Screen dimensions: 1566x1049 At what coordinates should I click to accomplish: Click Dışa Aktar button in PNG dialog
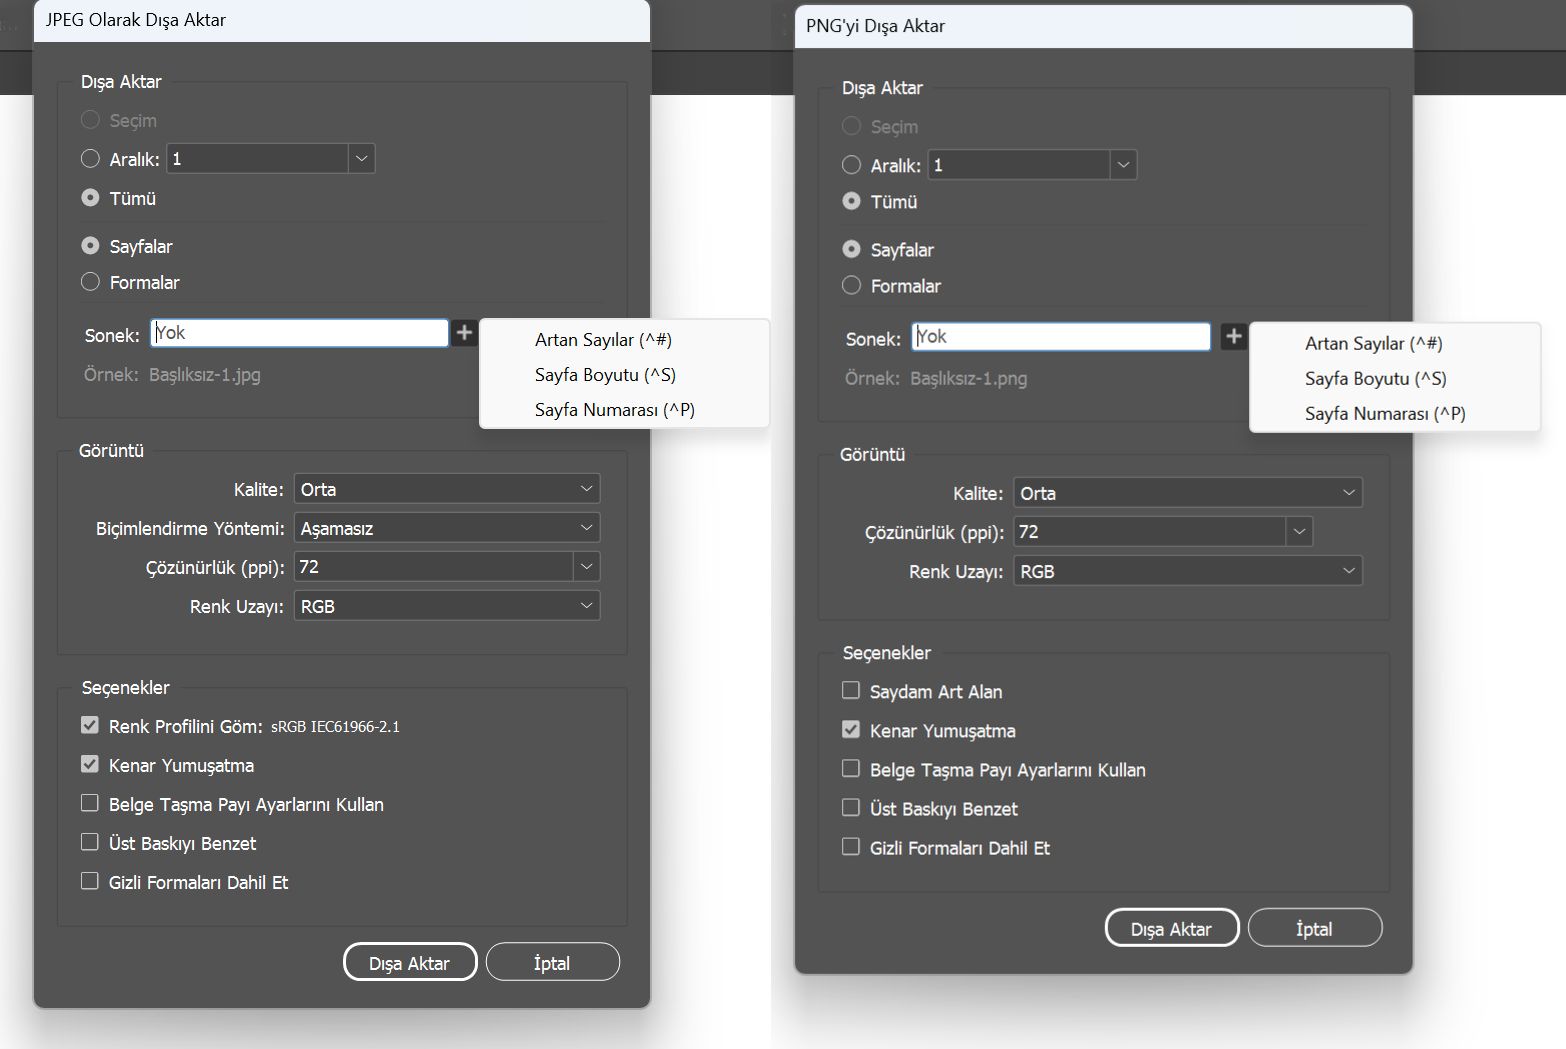coord(1171,927)
